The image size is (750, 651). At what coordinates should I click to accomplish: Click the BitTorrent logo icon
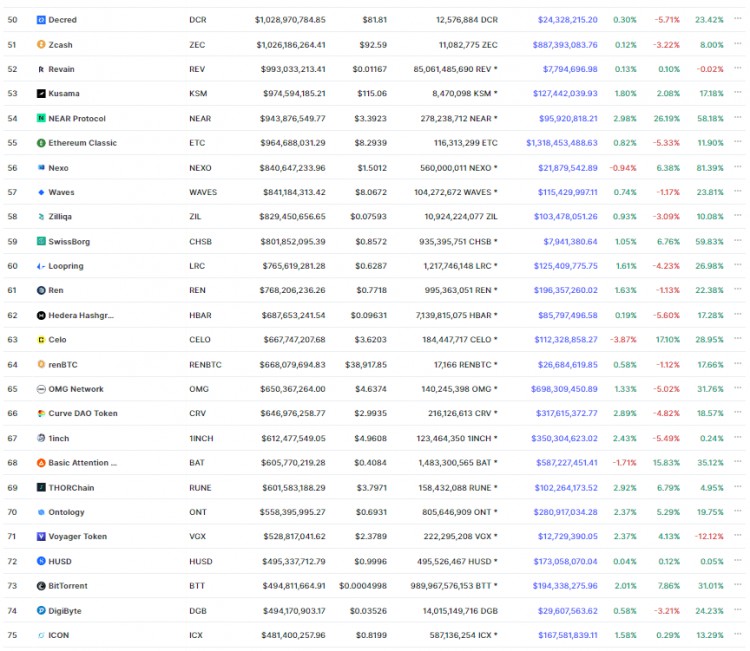41,585
